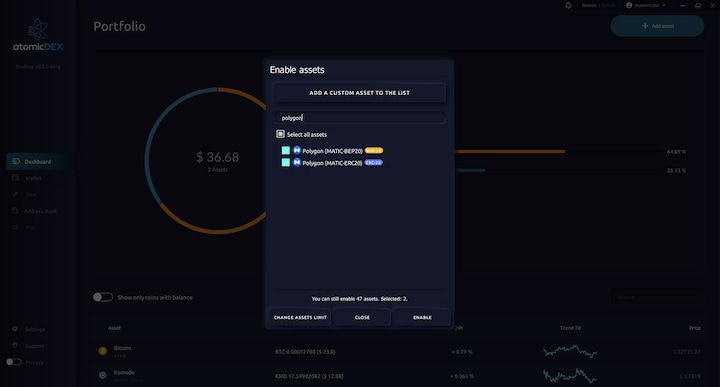The width and height of the screenshot is (720, 387).
Task: Tick the Select all assets checkbox
Action: click(280, 134)
